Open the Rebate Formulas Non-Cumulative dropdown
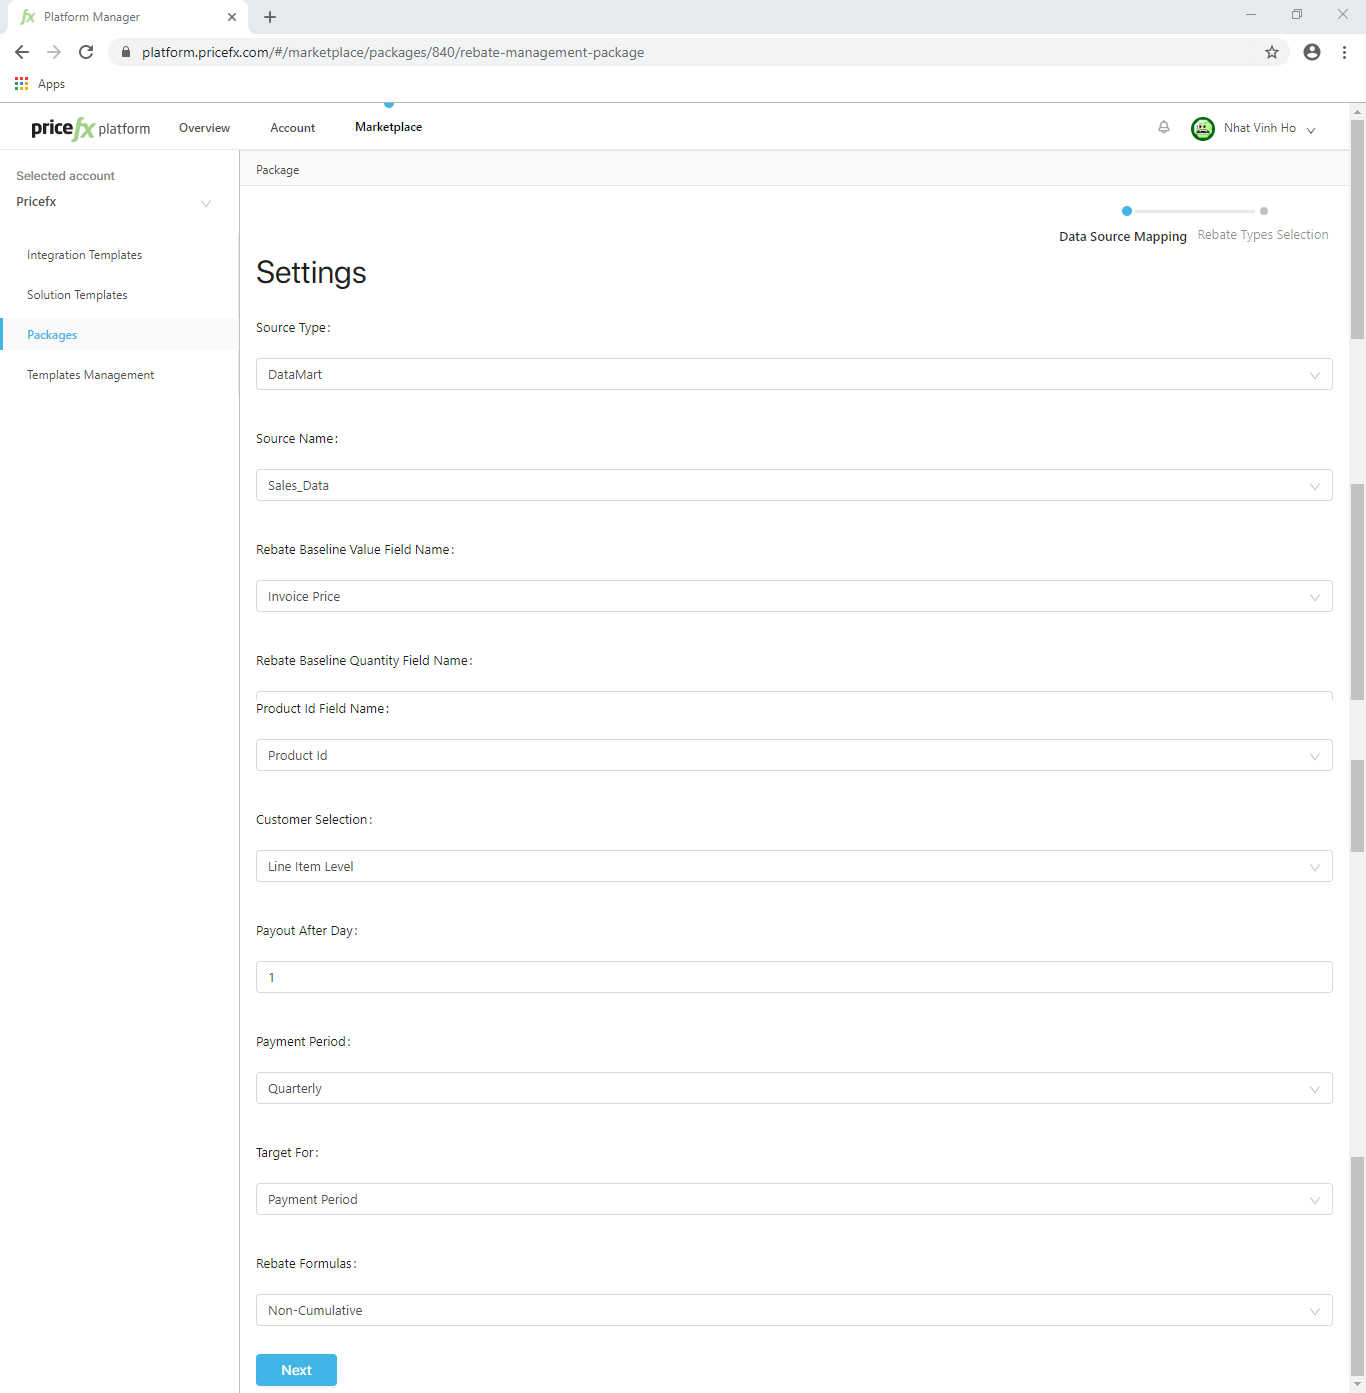The width and height of the screenshot is (1366, 1393). pyautogui.click(x=793, y=1310)
